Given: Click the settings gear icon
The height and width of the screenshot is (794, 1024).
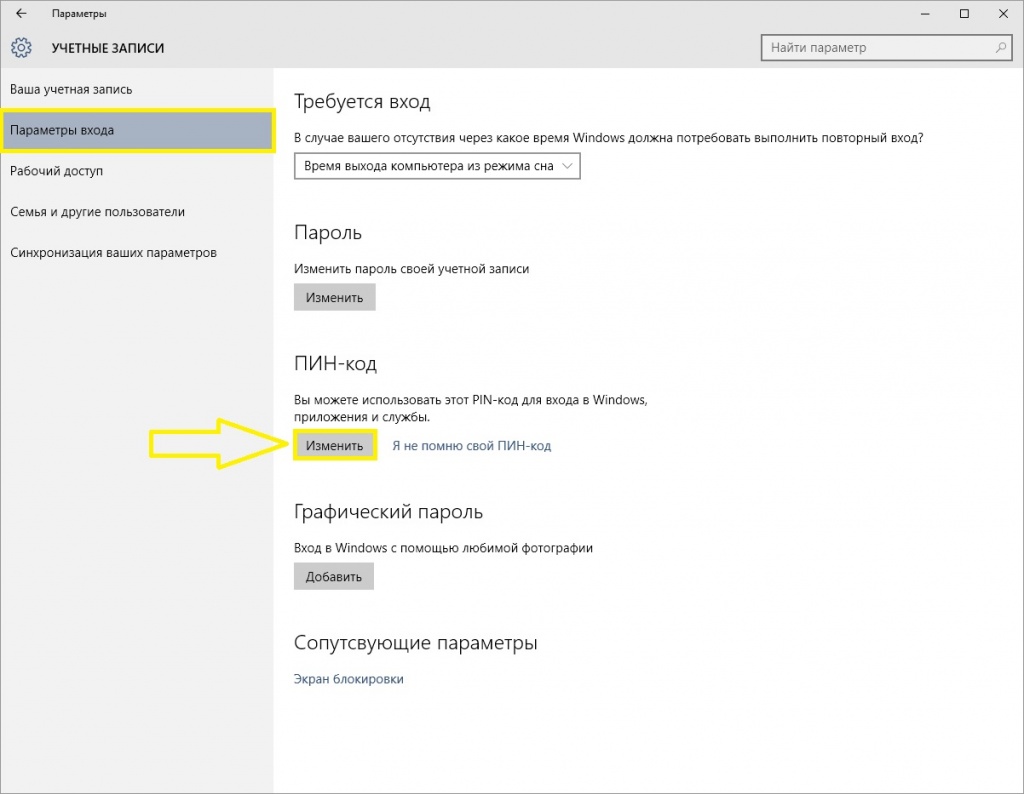Looking at the screenshot, I should tap(22, 48).
